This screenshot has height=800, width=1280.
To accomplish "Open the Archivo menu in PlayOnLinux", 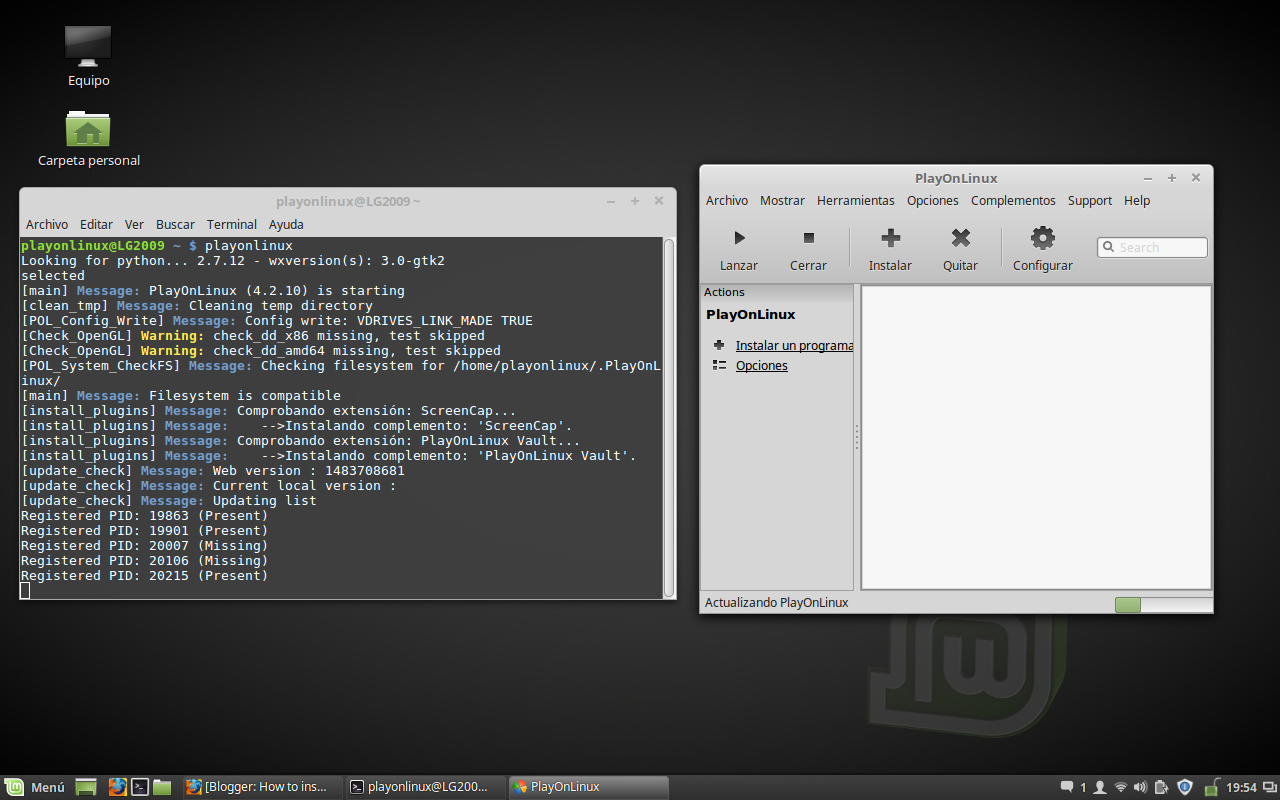I will pyautogui.click(x=727, y=200).
